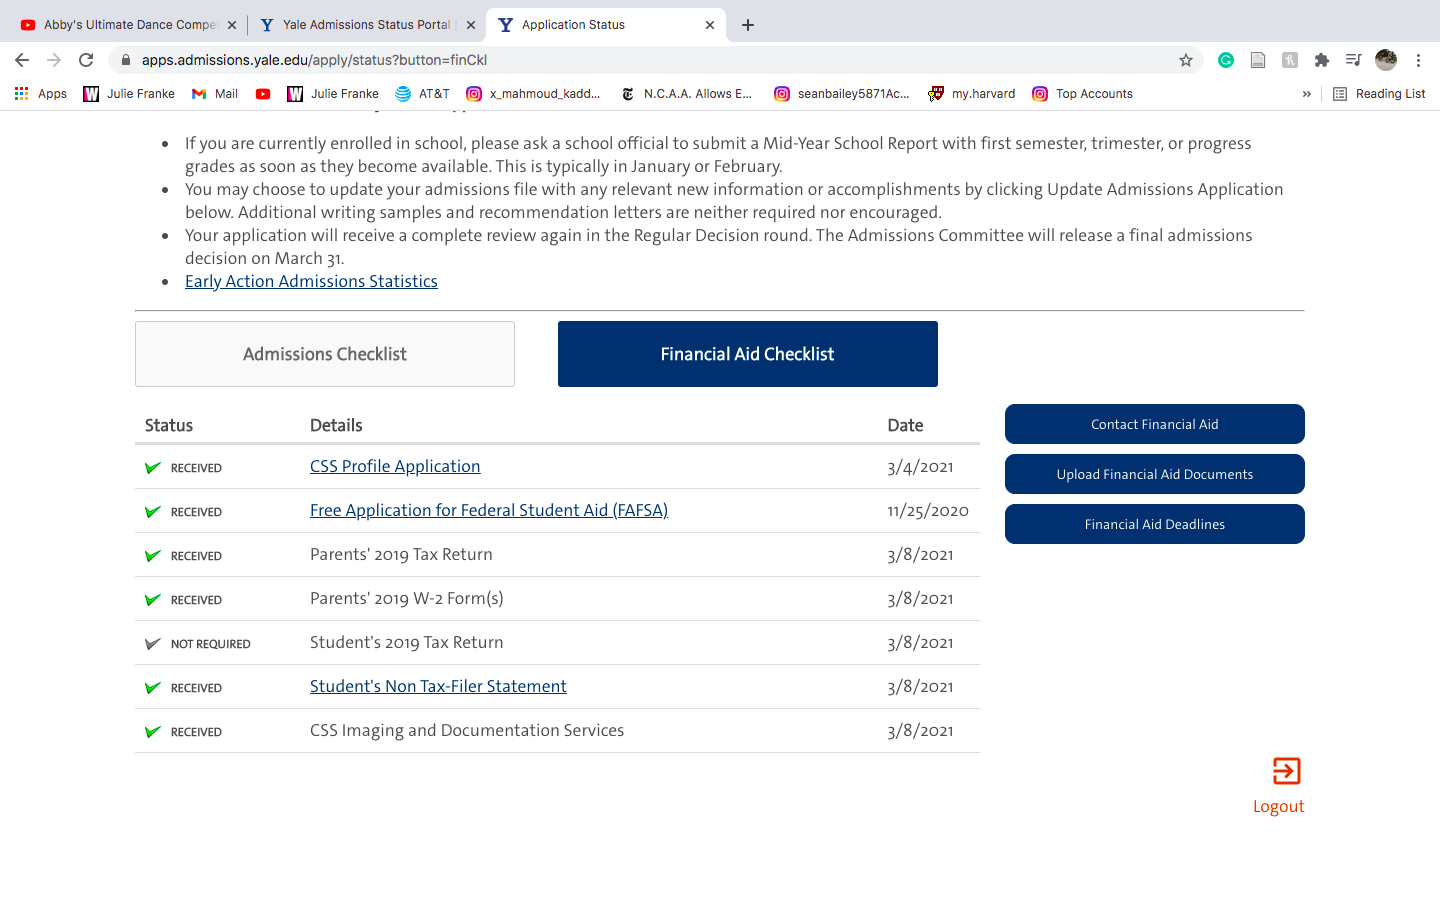Open the AT&T bookmark
The height and width of the screenshot is (900, 1440).
(422, 94)
